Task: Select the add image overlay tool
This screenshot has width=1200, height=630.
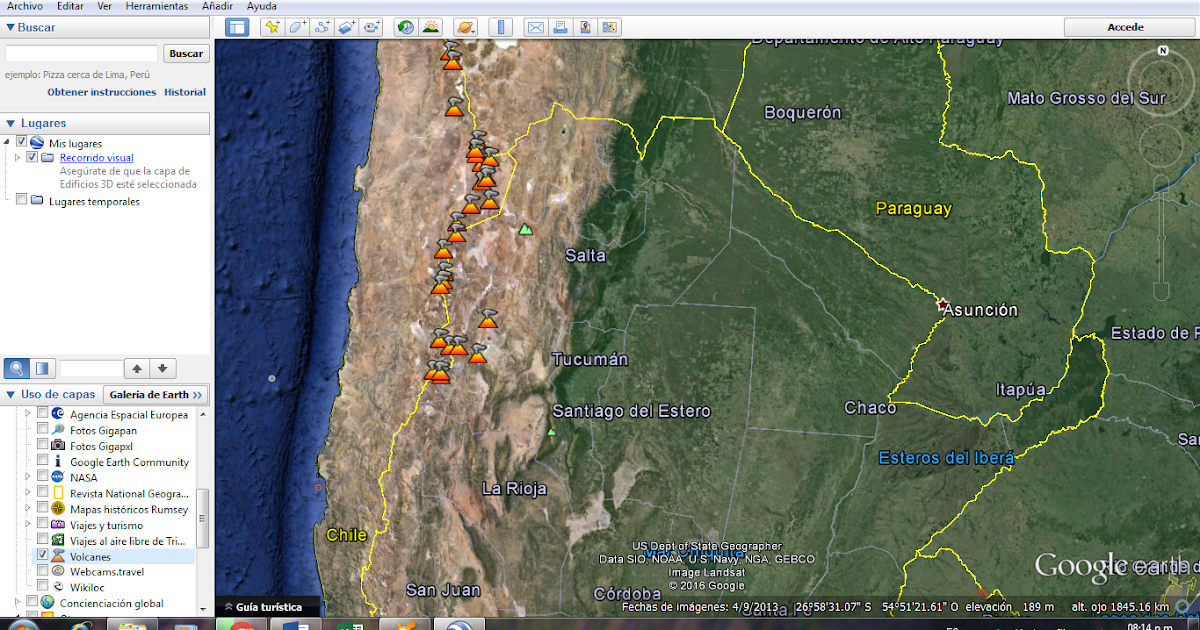Action: pyautogui.click(x=347, y=27)
